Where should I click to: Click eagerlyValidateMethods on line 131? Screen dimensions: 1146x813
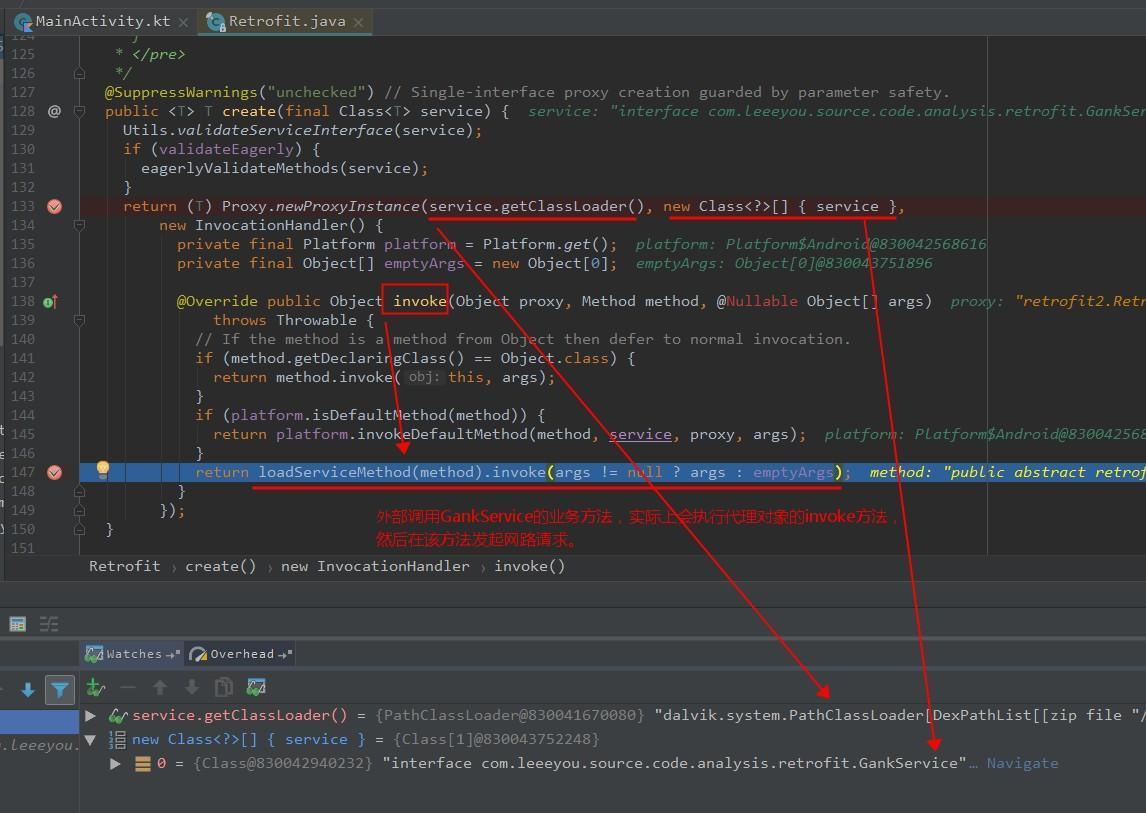[240, 168]
